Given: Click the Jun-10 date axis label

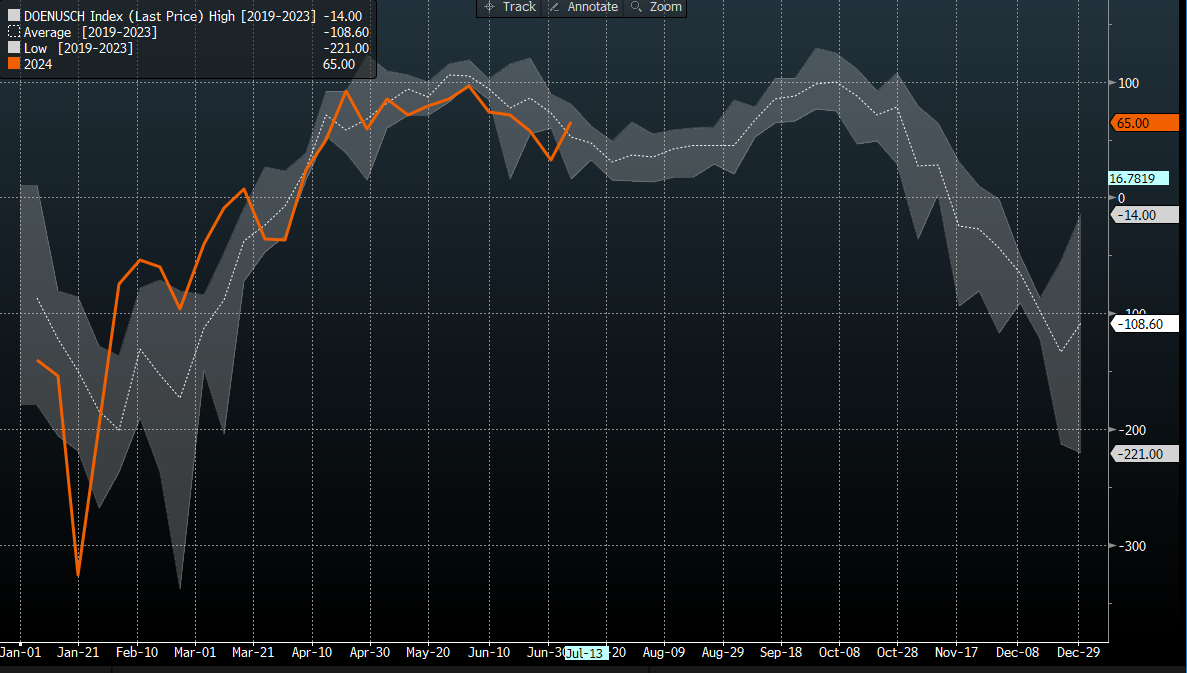Looking at the screenshot, I should pyautogui.click(x=489, y=652).
